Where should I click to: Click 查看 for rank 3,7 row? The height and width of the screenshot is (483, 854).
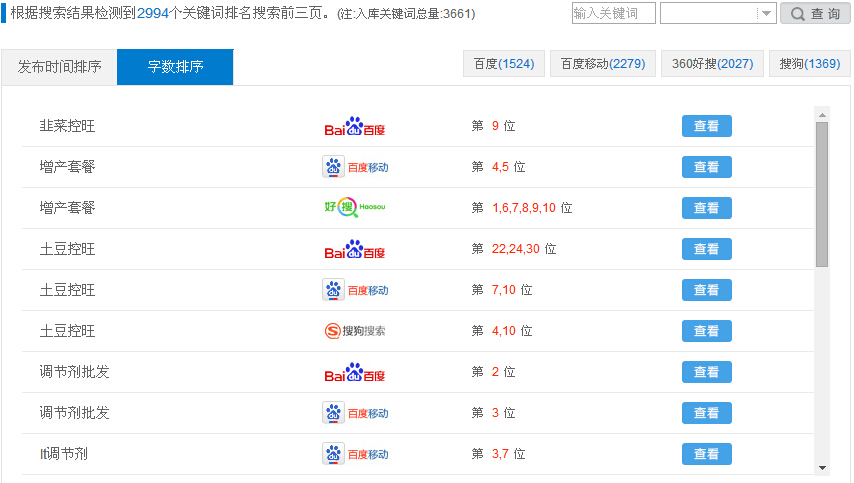click(706, 454)
